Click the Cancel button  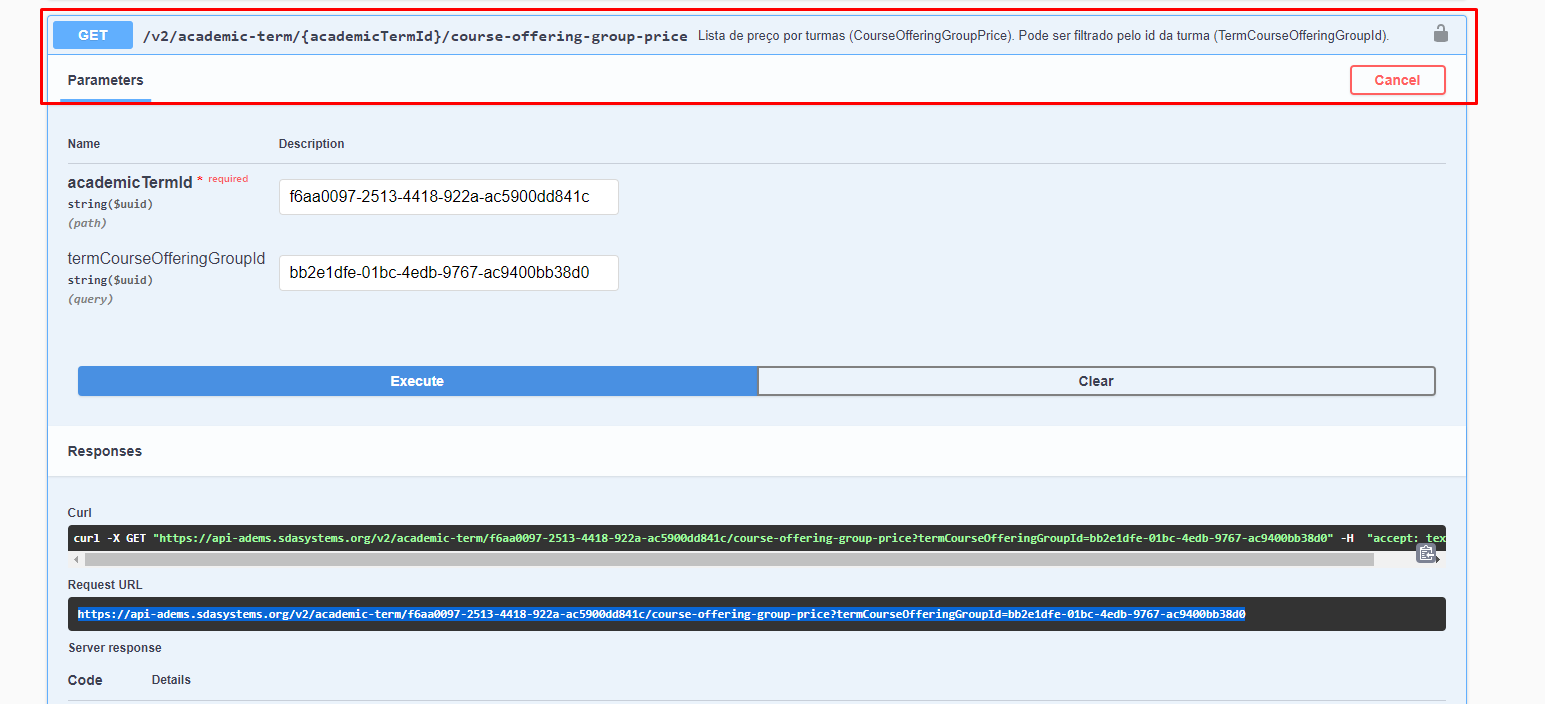tap(1397, 80)
